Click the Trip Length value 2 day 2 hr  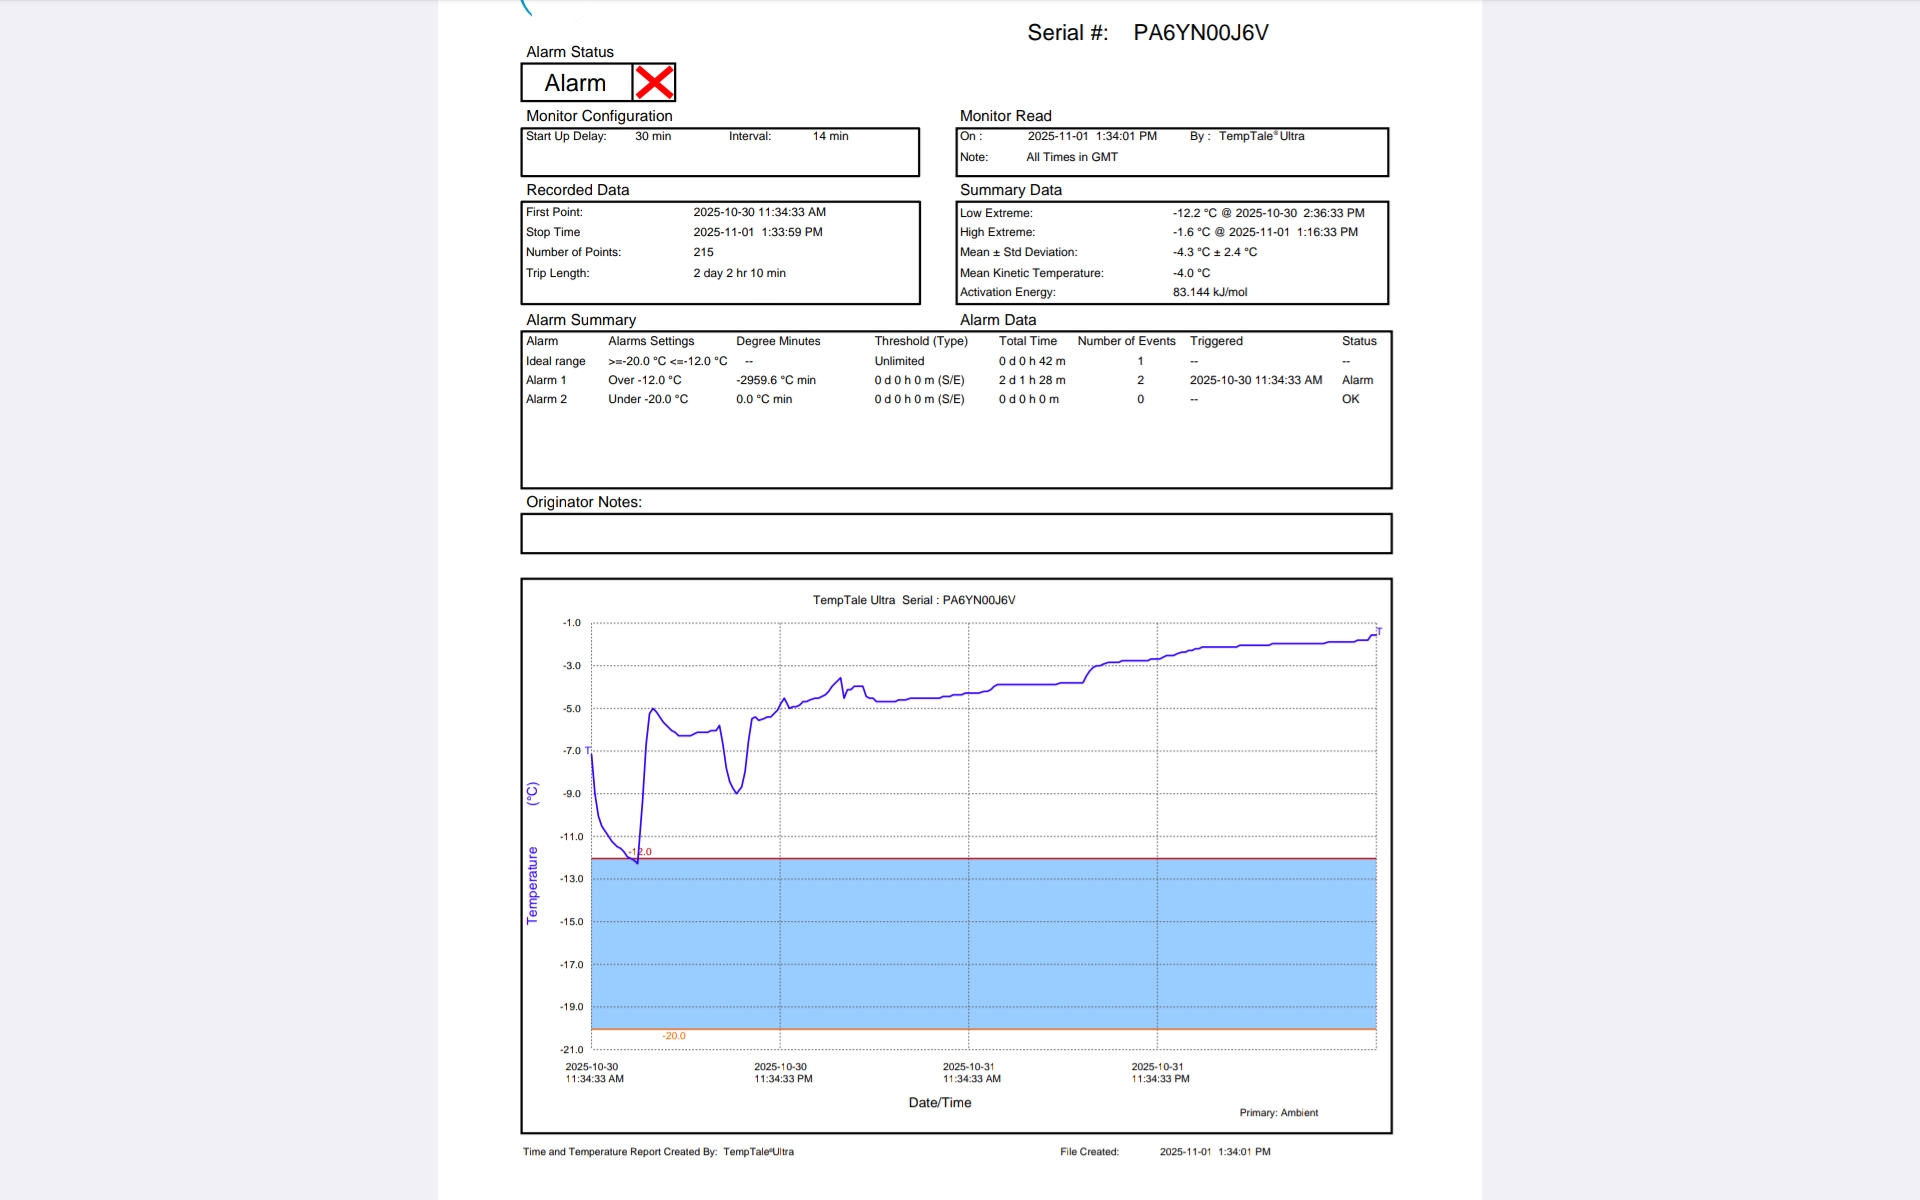(x=739, y=273)
